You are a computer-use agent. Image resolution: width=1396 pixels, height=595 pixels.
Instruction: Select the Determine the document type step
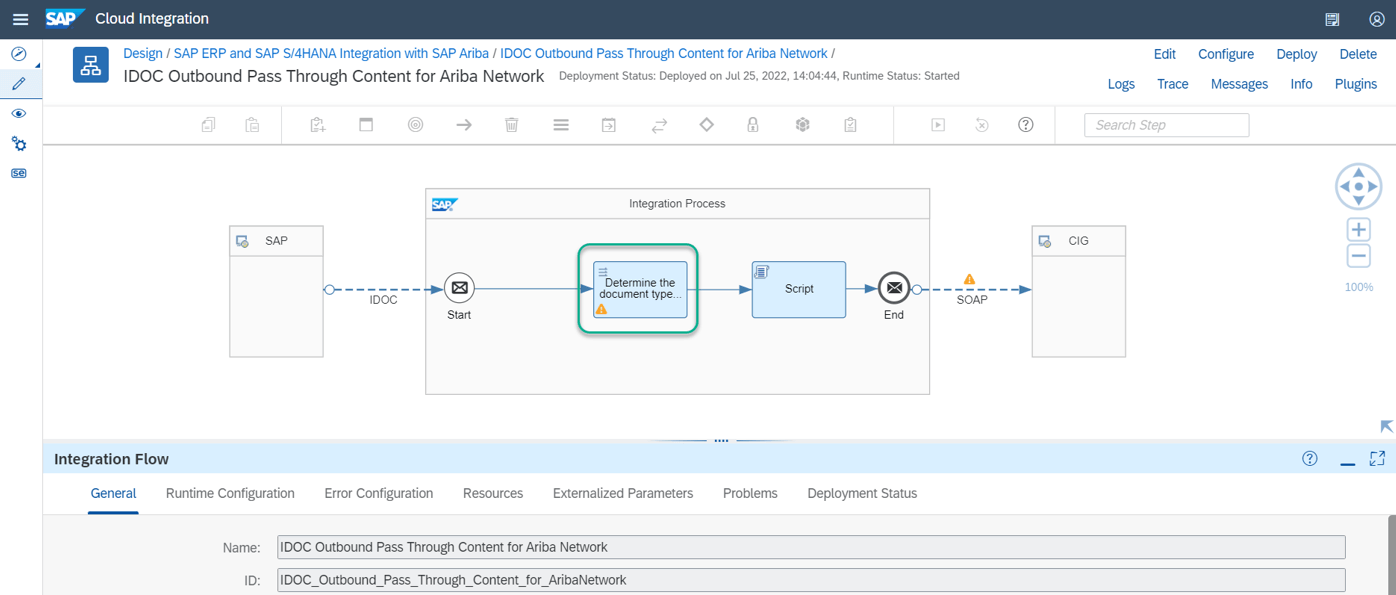640,289
